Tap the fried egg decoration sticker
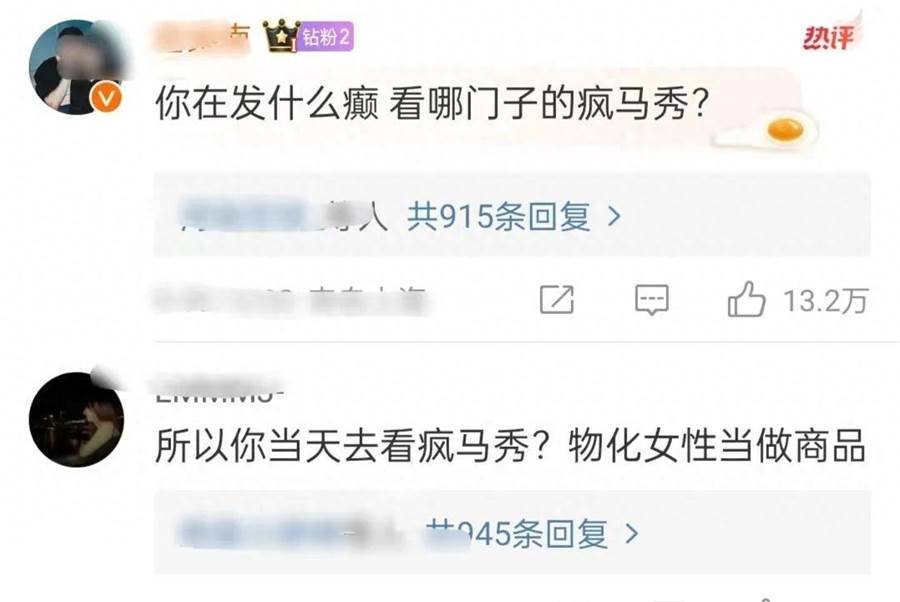The width and height of the screenshot is (900, 602). pyautogui.click(x=769, y=131)
